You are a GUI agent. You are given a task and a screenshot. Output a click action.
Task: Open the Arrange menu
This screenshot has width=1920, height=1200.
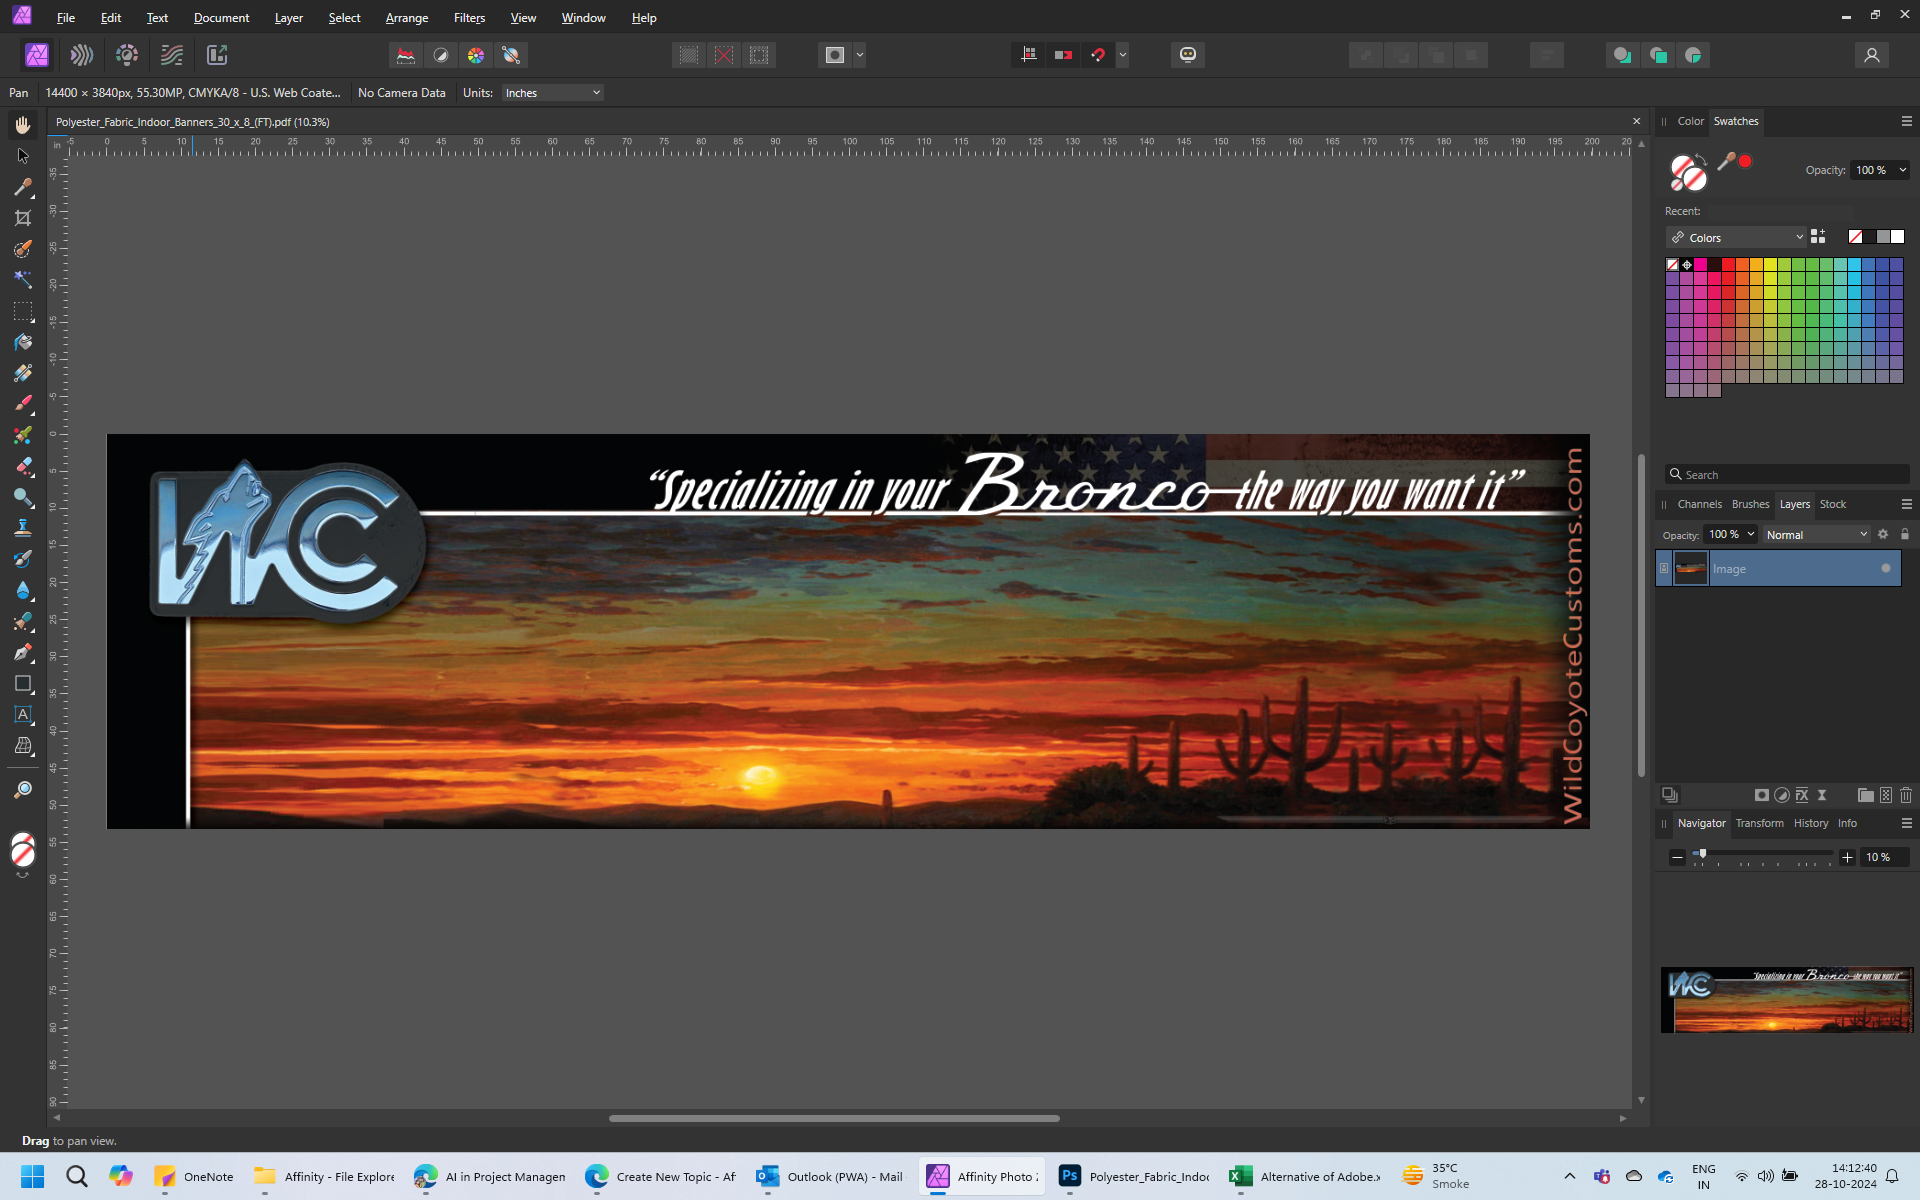click(x=407, y=18)
